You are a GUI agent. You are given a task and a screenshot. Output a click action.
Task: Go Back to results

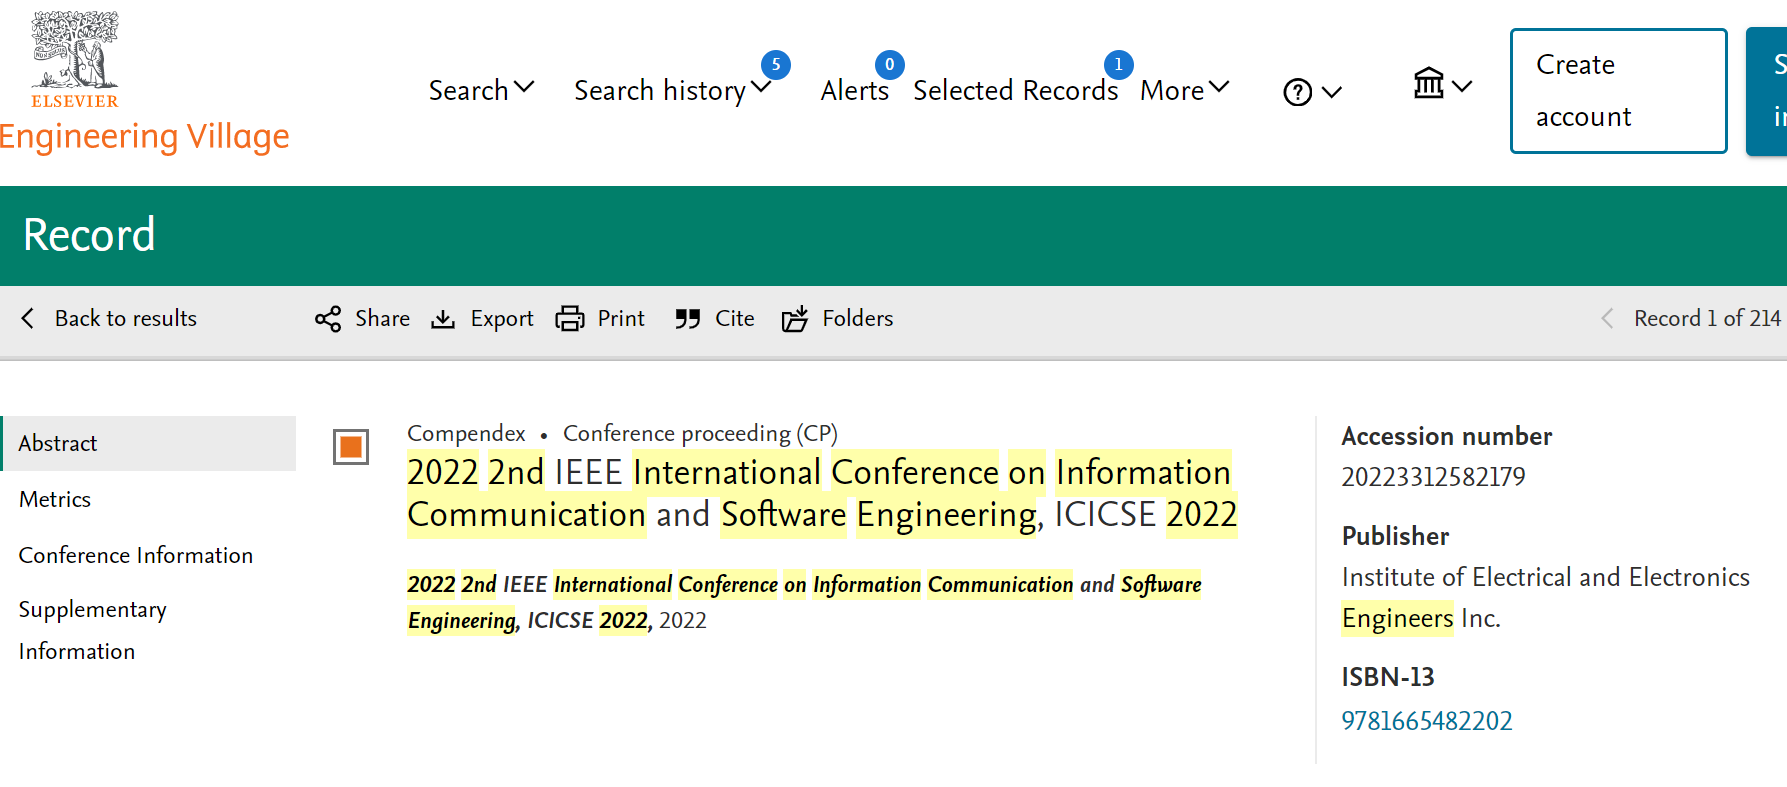(125, 318)
